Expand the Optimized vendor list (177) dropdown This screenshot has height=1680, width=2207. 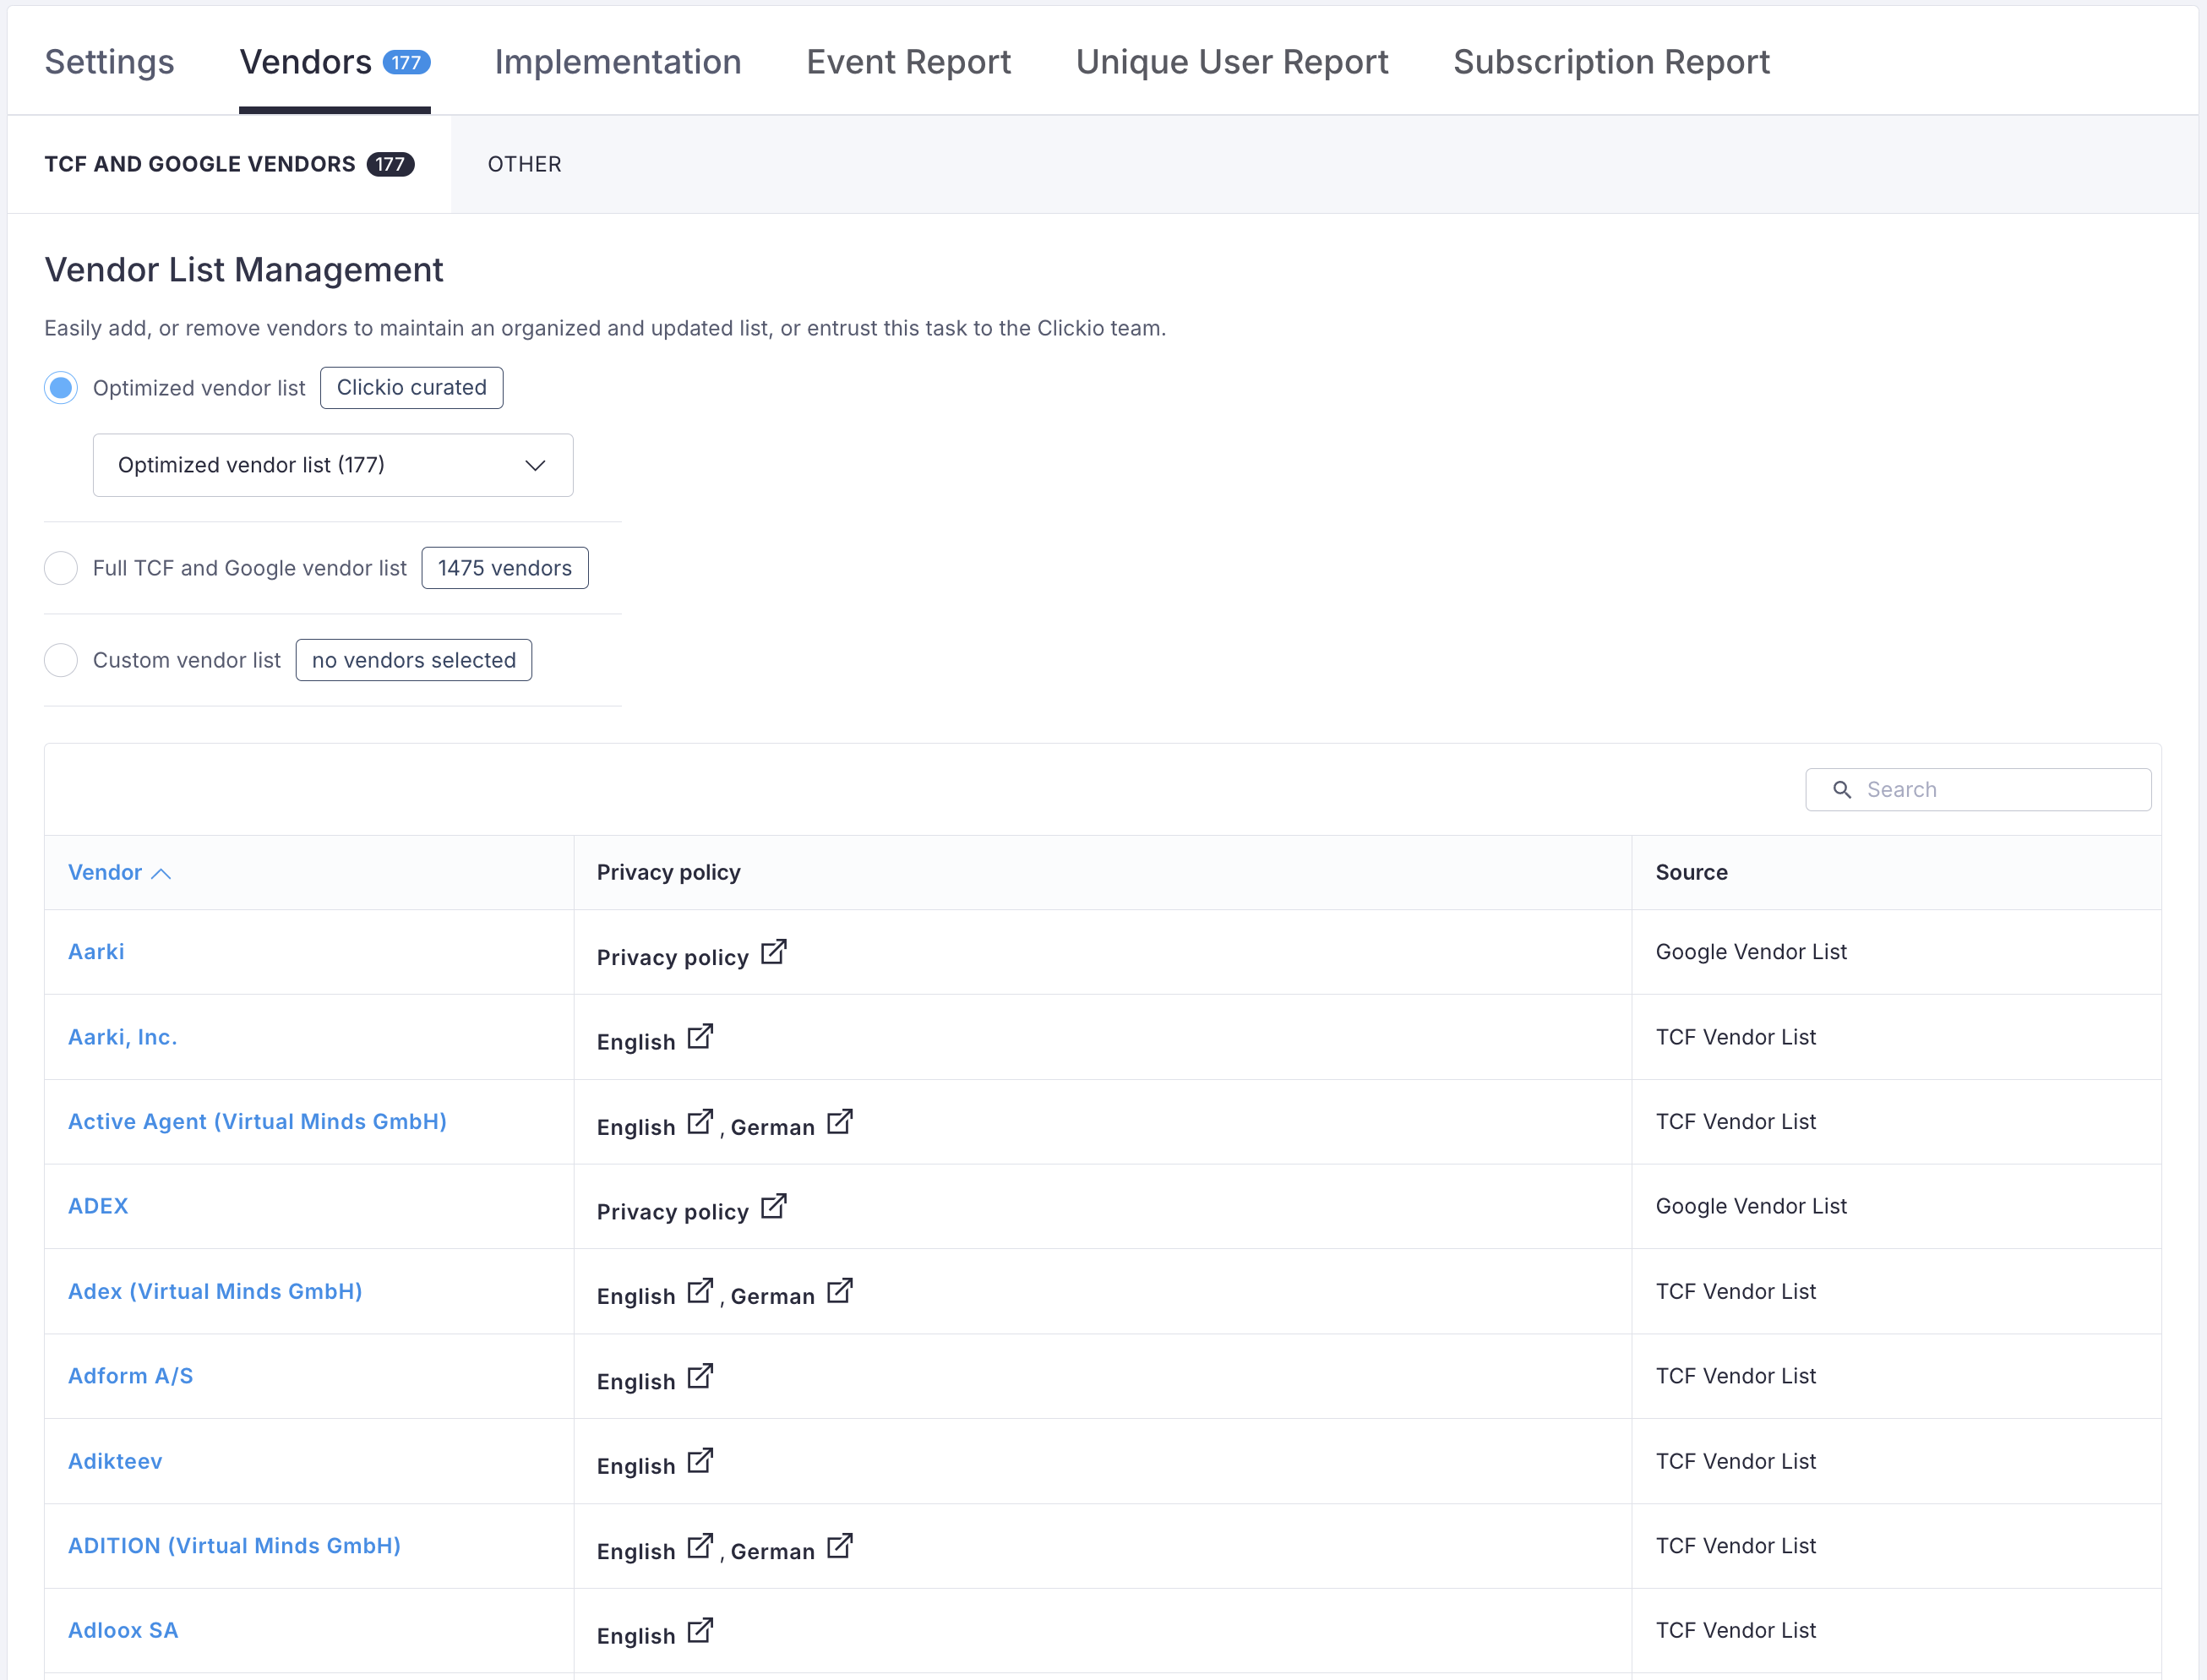333,465
